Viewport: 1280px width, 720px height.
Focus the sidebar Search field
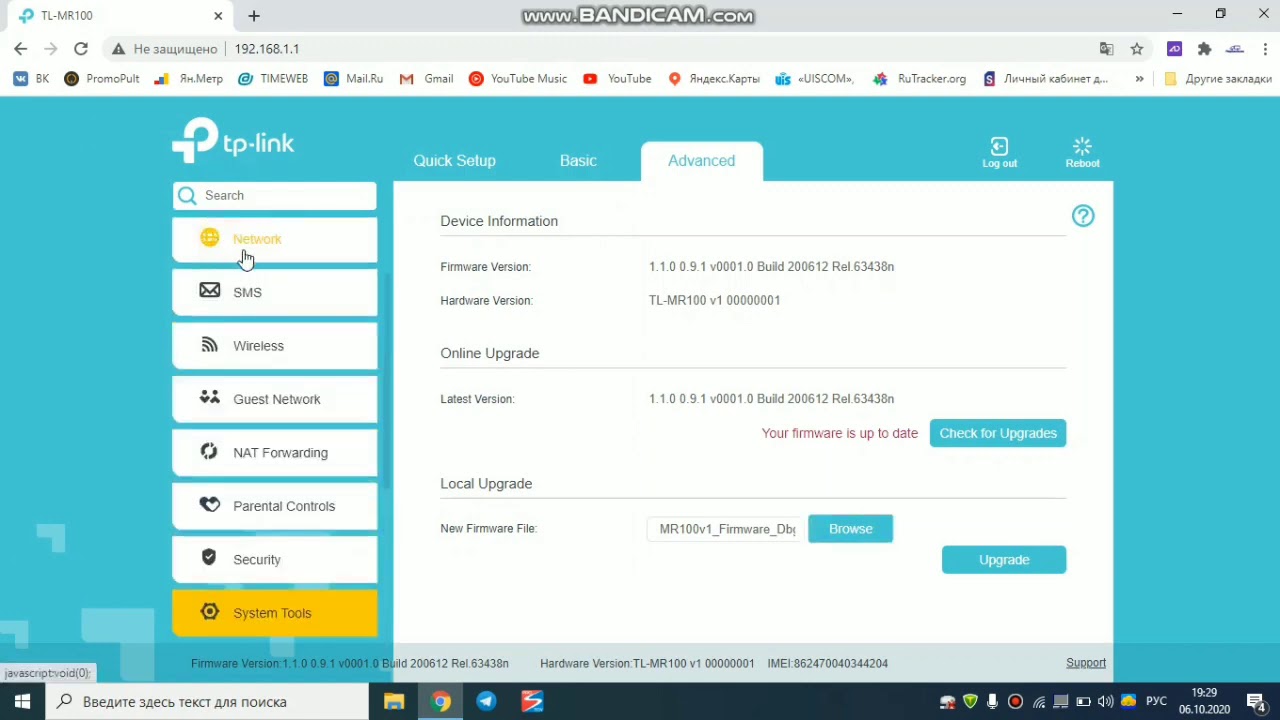tap(275, 196)
